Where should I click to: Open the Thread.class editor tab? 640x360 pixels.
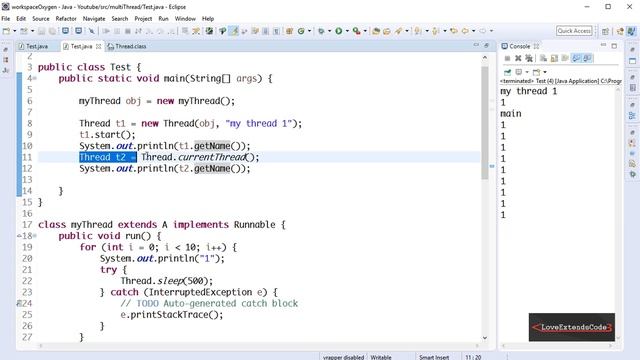click(x=127, y=47)
